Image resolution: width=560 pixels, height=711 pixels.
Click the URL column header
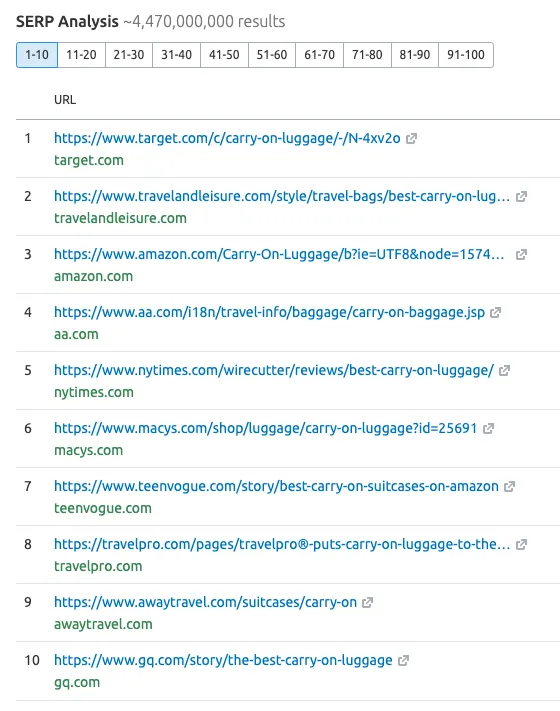click(x=65, y=100)
